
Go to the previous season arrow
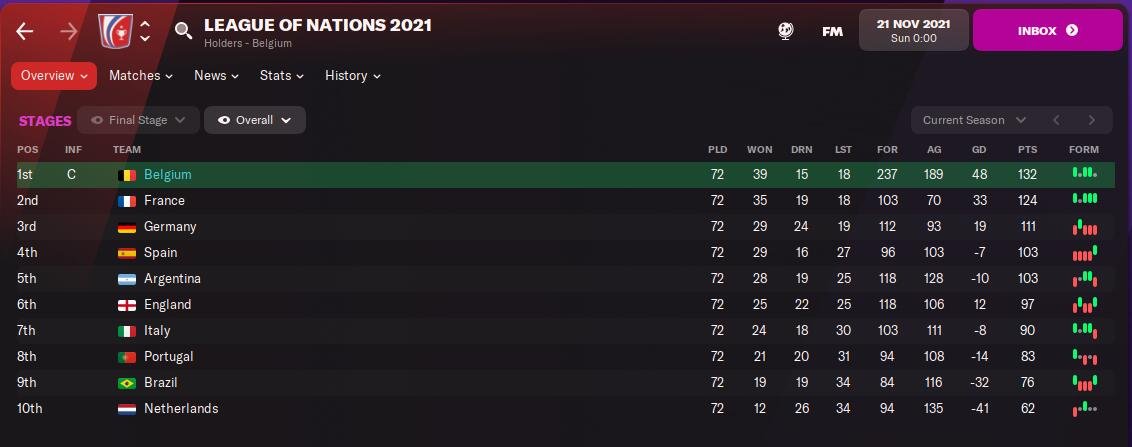pos(1056,120)
